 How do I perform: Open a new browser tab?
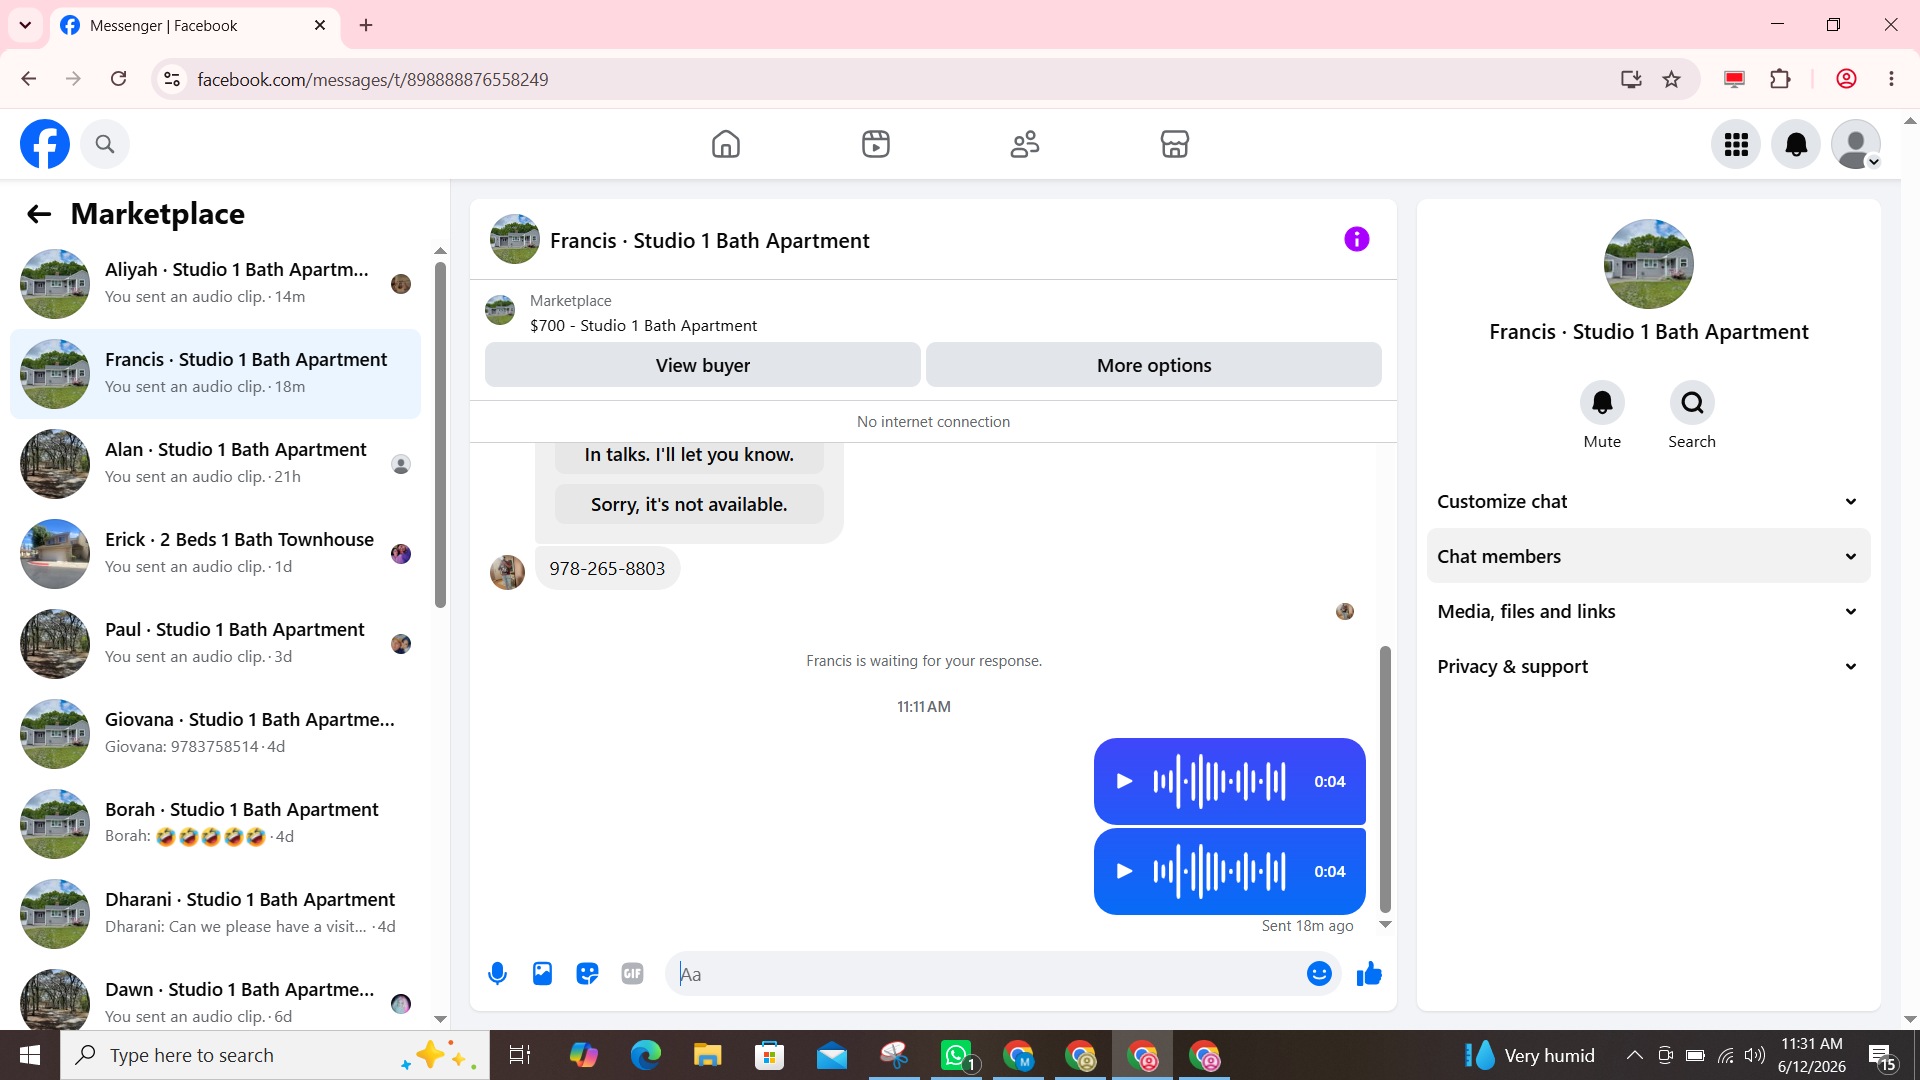pos(366,25)
